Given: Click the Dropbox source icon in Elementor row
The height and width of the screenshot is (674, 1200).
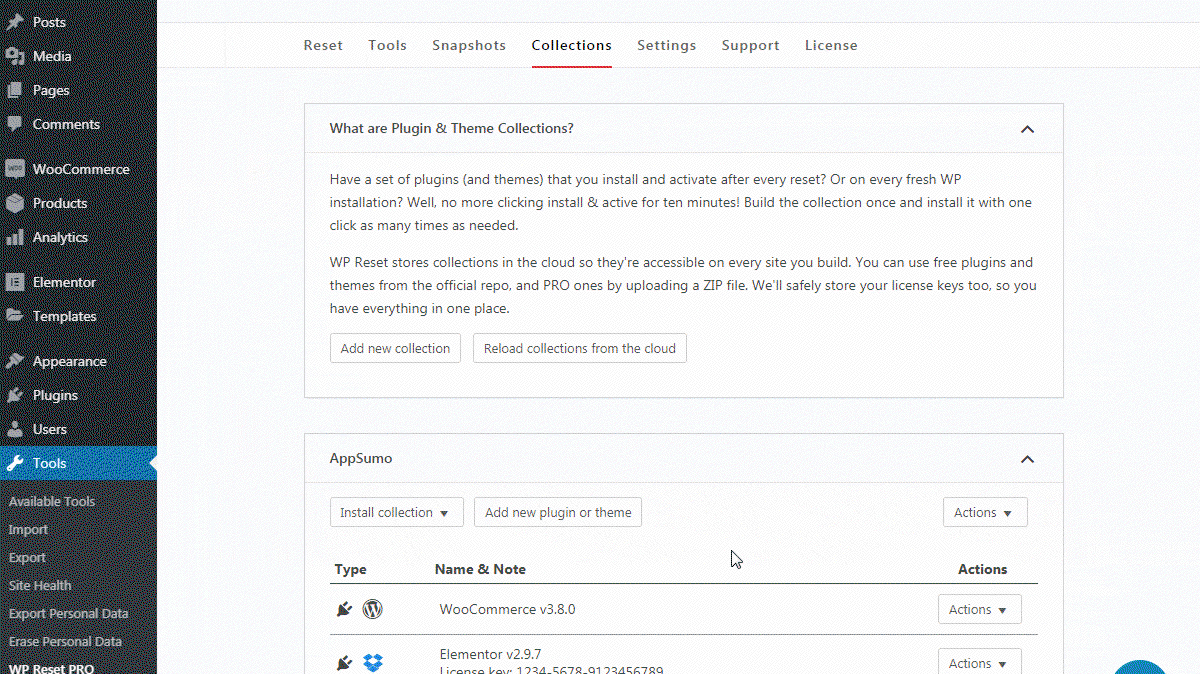Looking at the screenshot, I should 373,663.
